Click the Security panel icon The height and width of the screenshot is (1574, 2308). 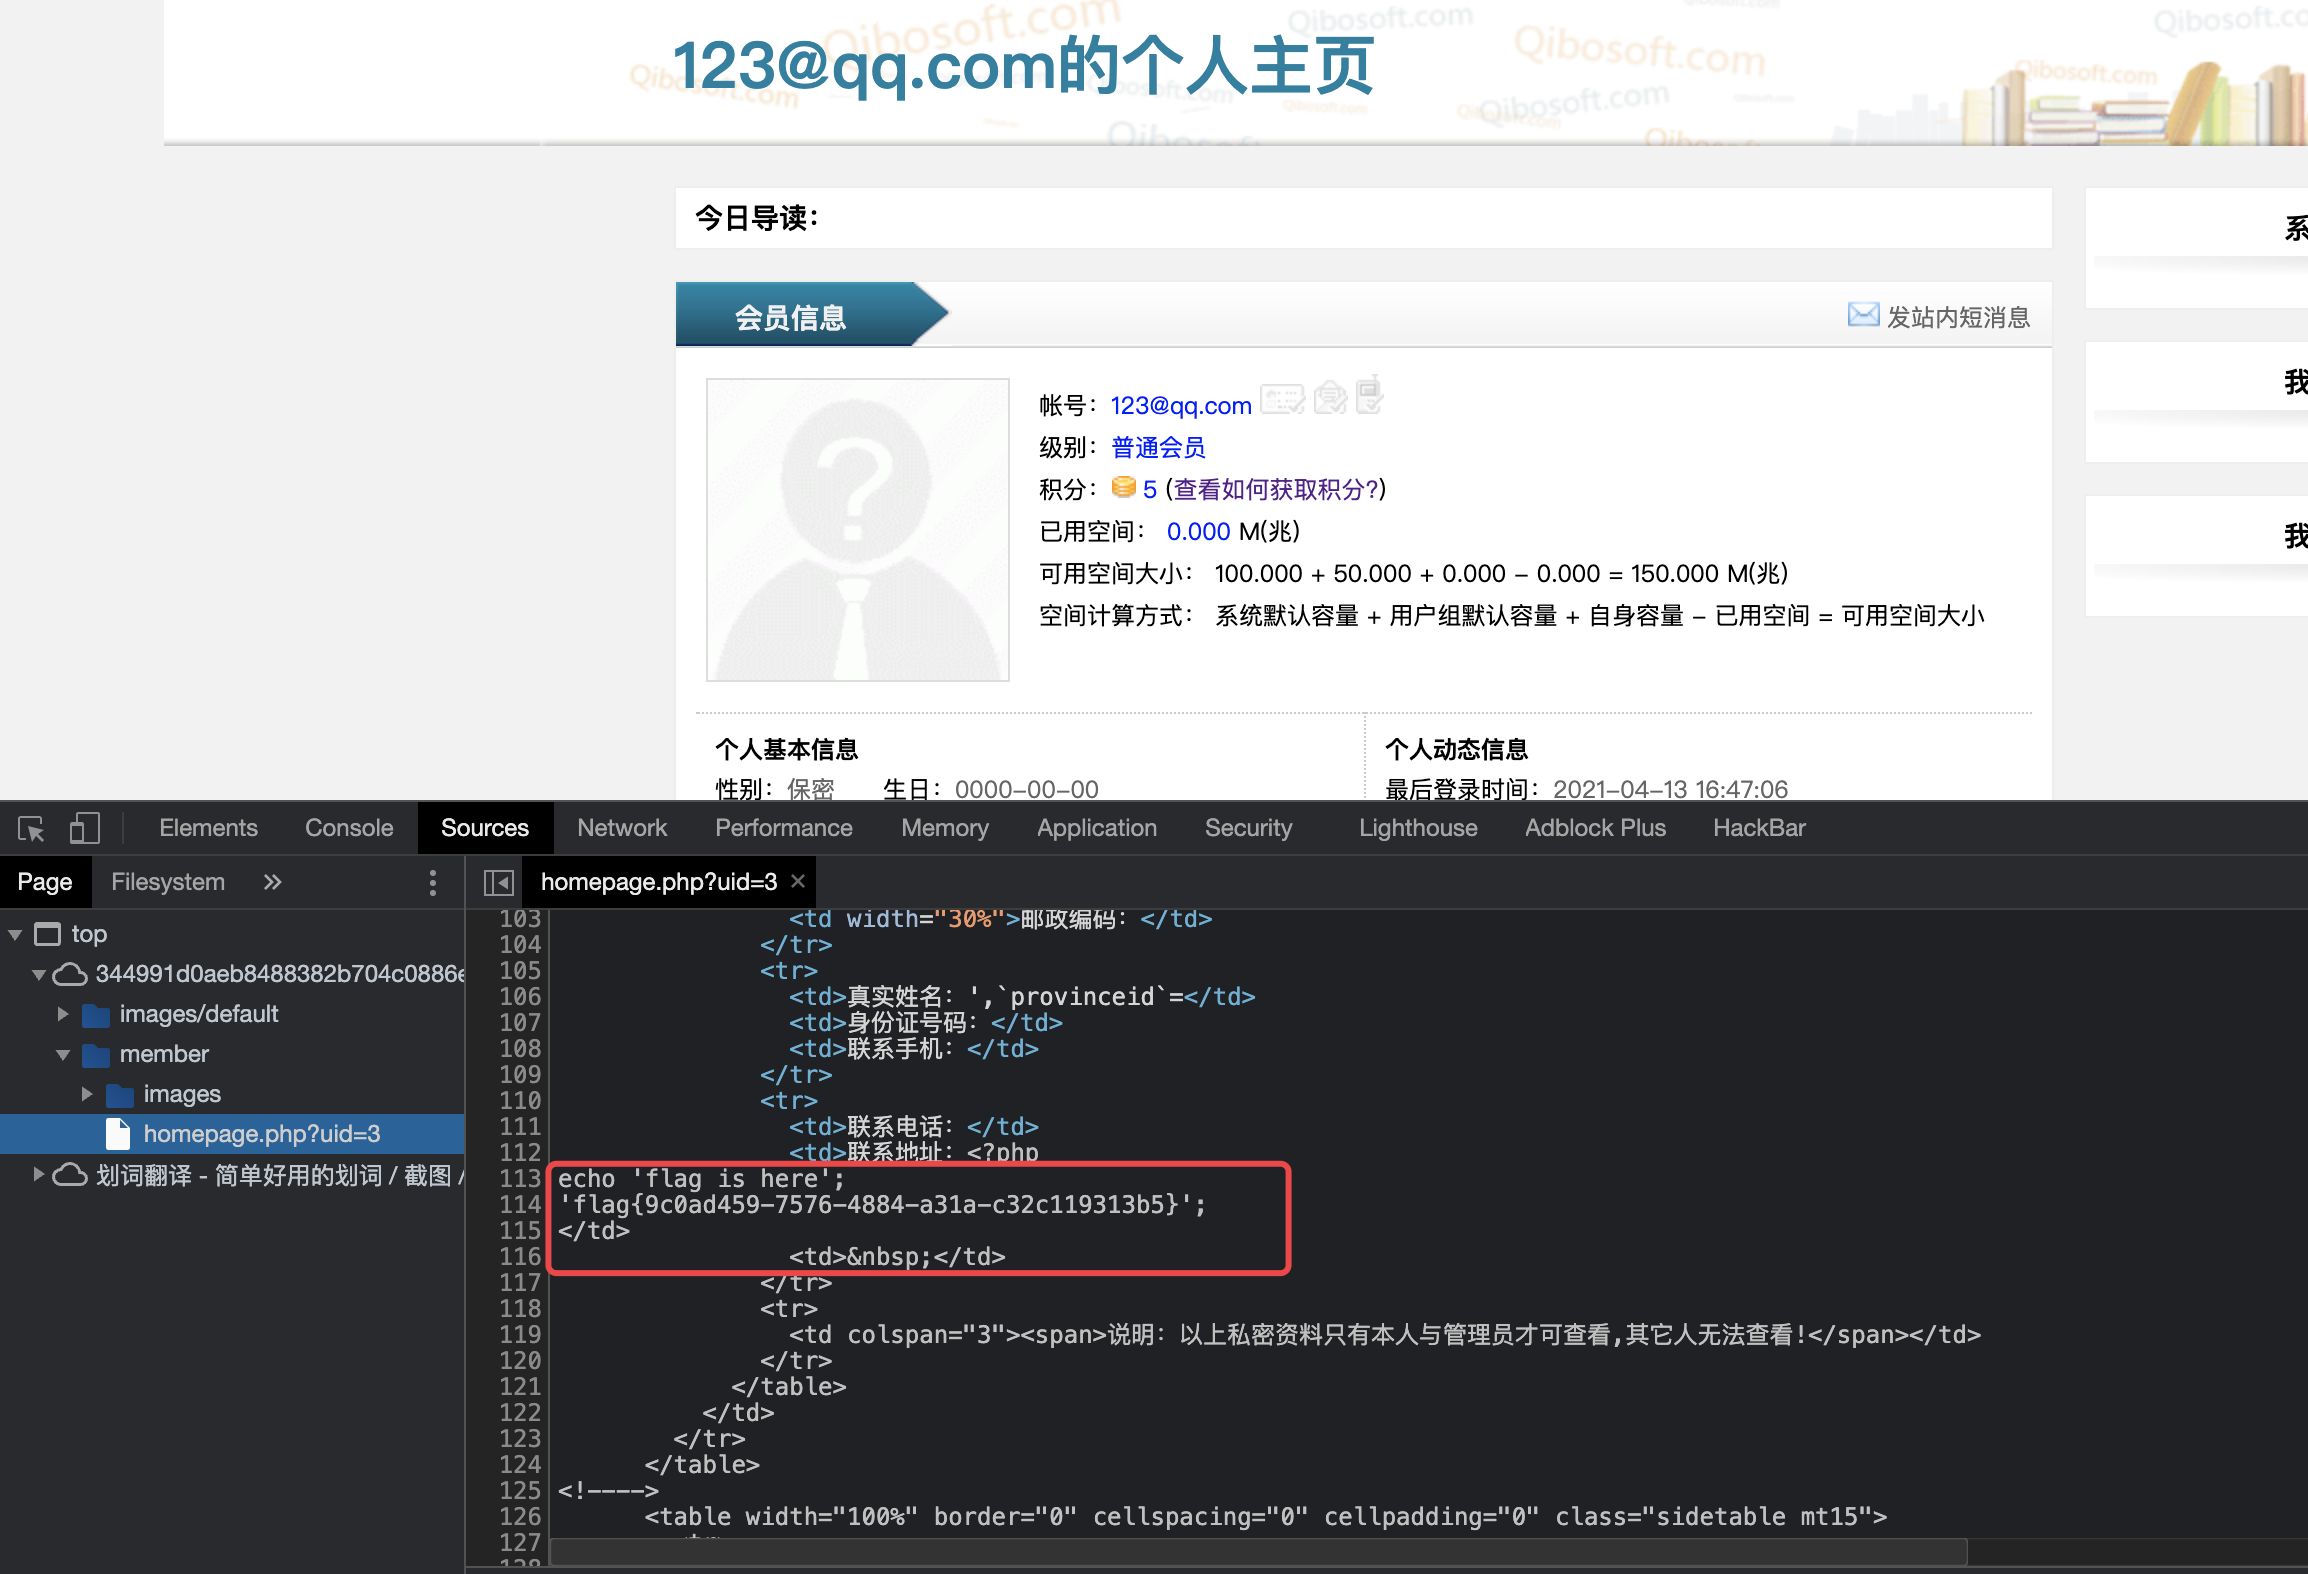pos(1249,828)
